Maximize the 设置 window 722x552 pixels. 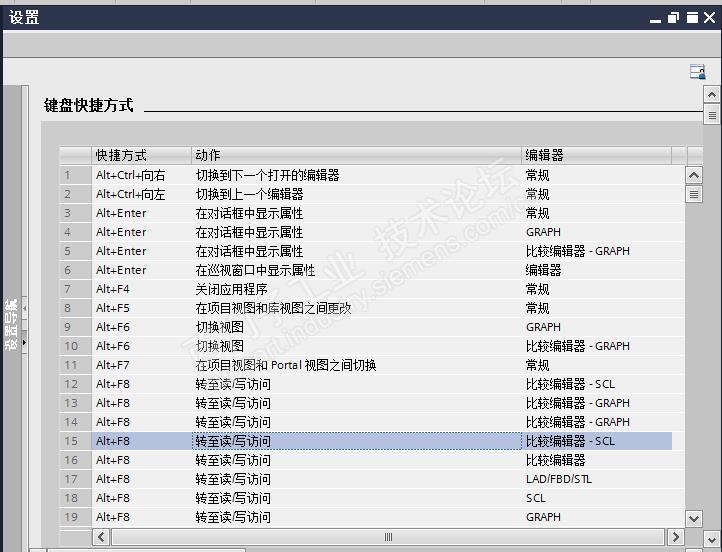click(692, 17)
